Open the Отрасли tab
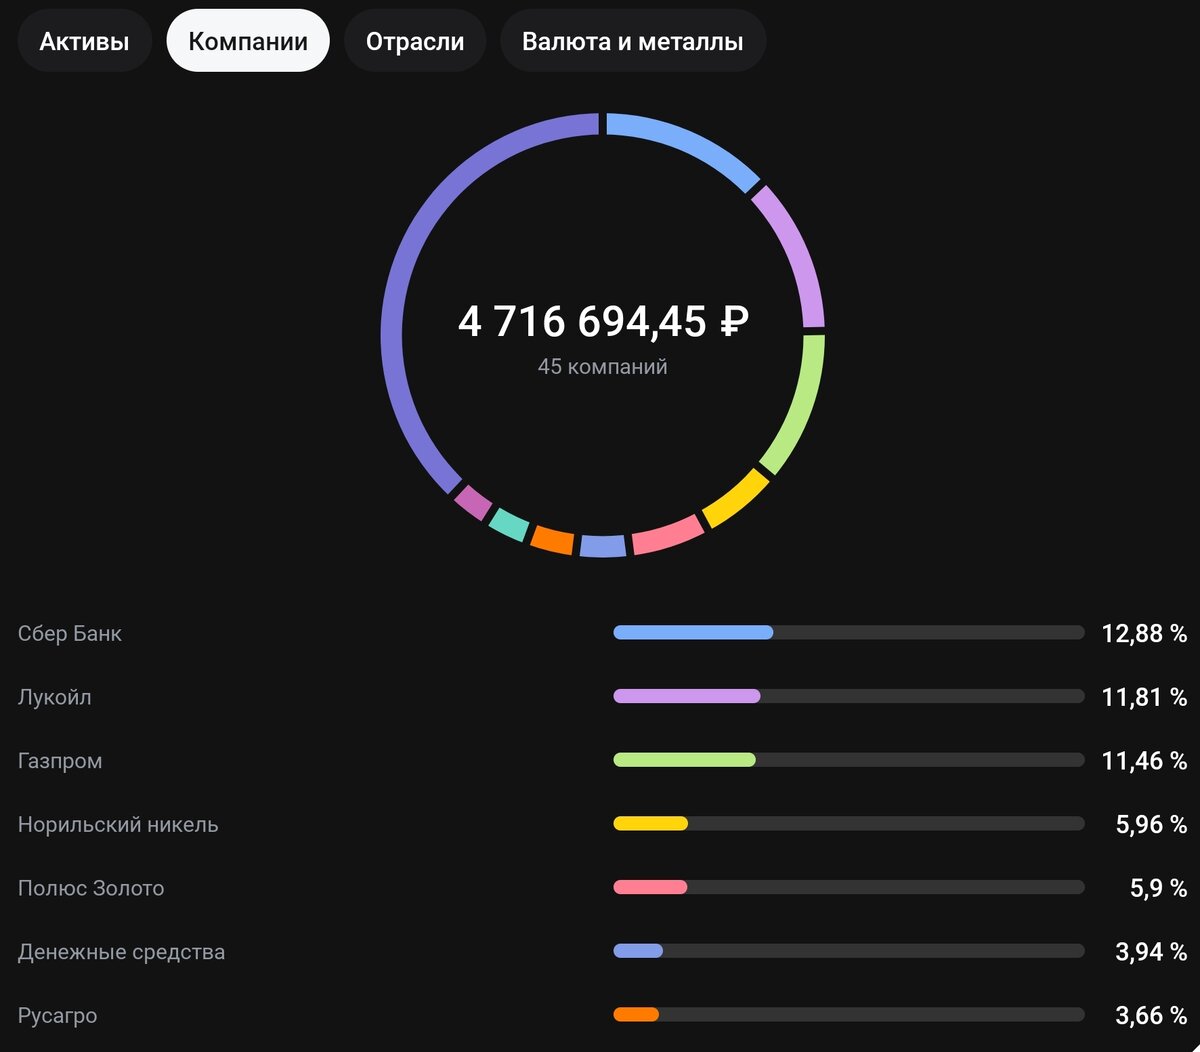This screenshot has height=1052, width=1200. coord(415,42)
